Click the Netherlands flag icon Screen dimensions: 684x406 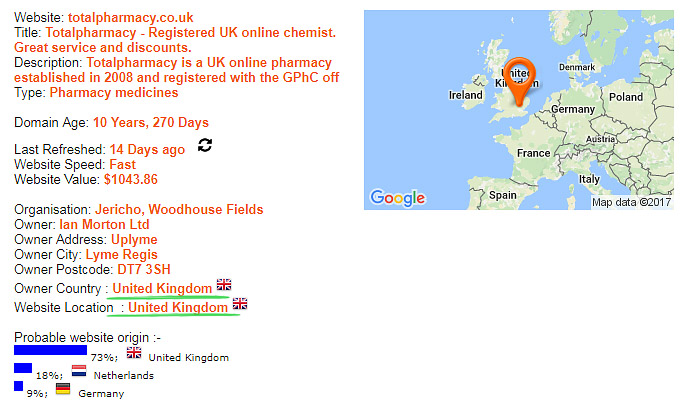tap(79, 371)
